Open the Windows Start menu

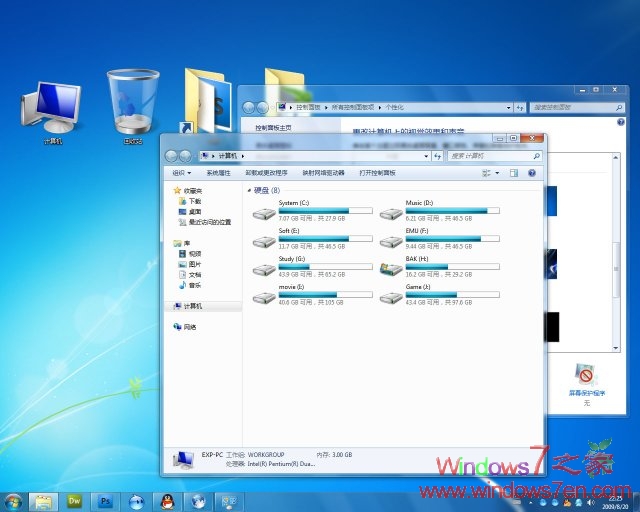coord(13,502)
